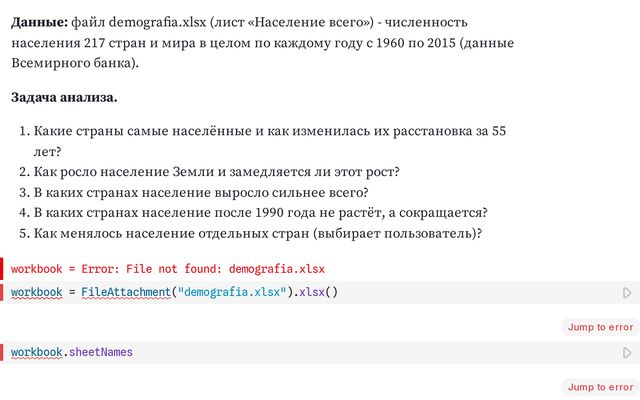This screenshot has width=640, height=400.
Task: Select list item on strongest population growth
Action: click(x=201, y=192)
